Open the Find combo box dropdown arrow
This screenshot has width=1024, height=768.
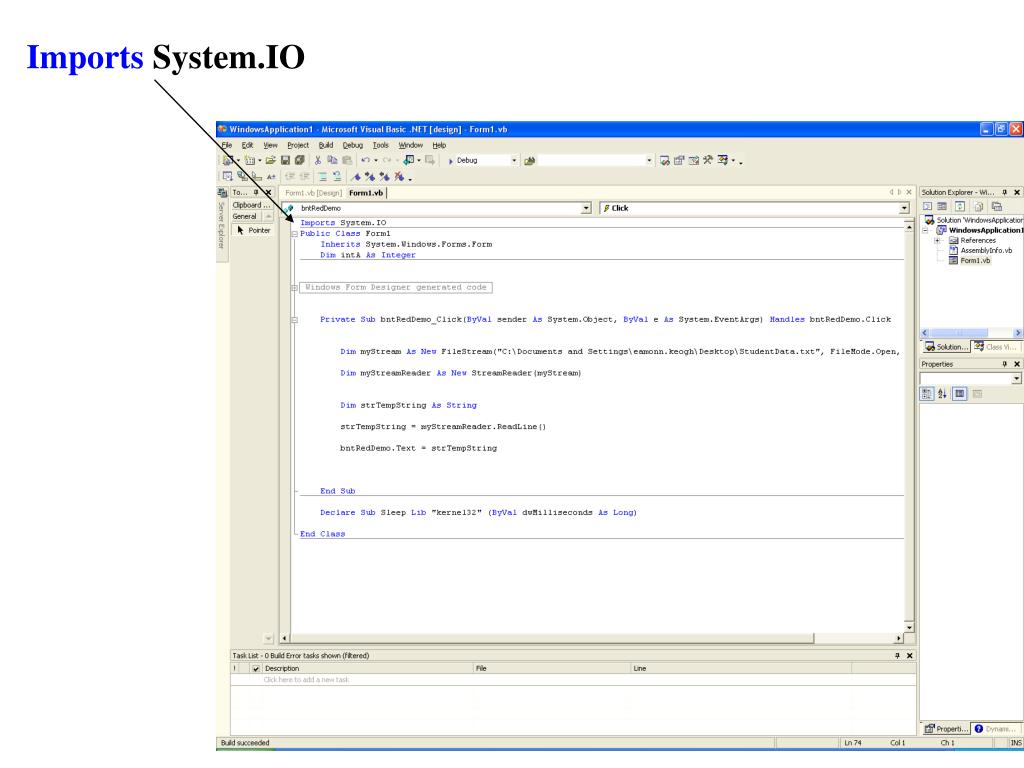pyautogui.click(x=648, y=161)
